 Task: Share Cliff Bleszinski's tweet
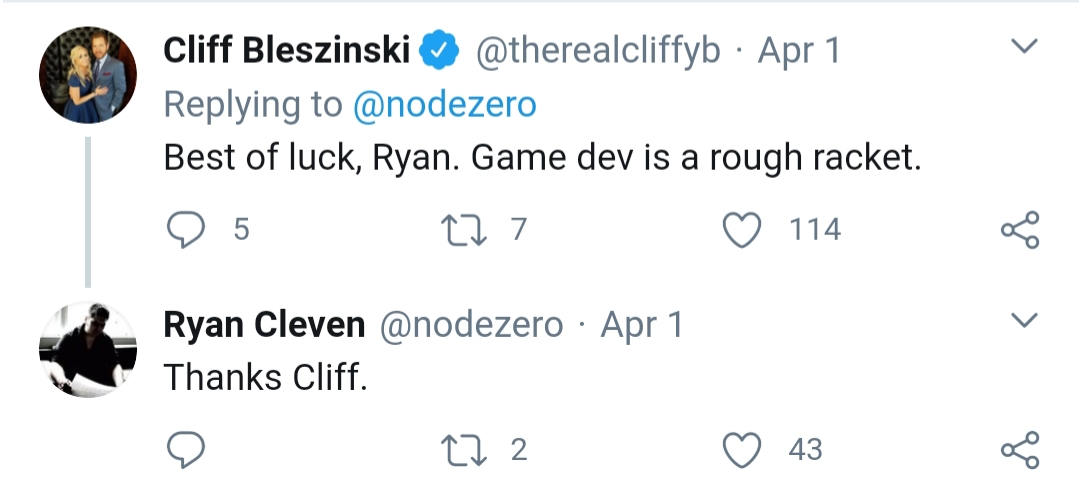point(1019,231)
